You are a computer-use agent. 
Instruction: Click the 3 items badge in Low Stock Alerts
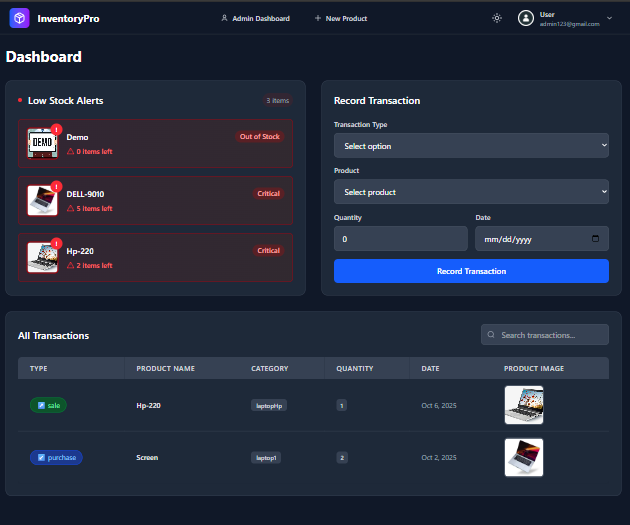[x=278, y=100]
